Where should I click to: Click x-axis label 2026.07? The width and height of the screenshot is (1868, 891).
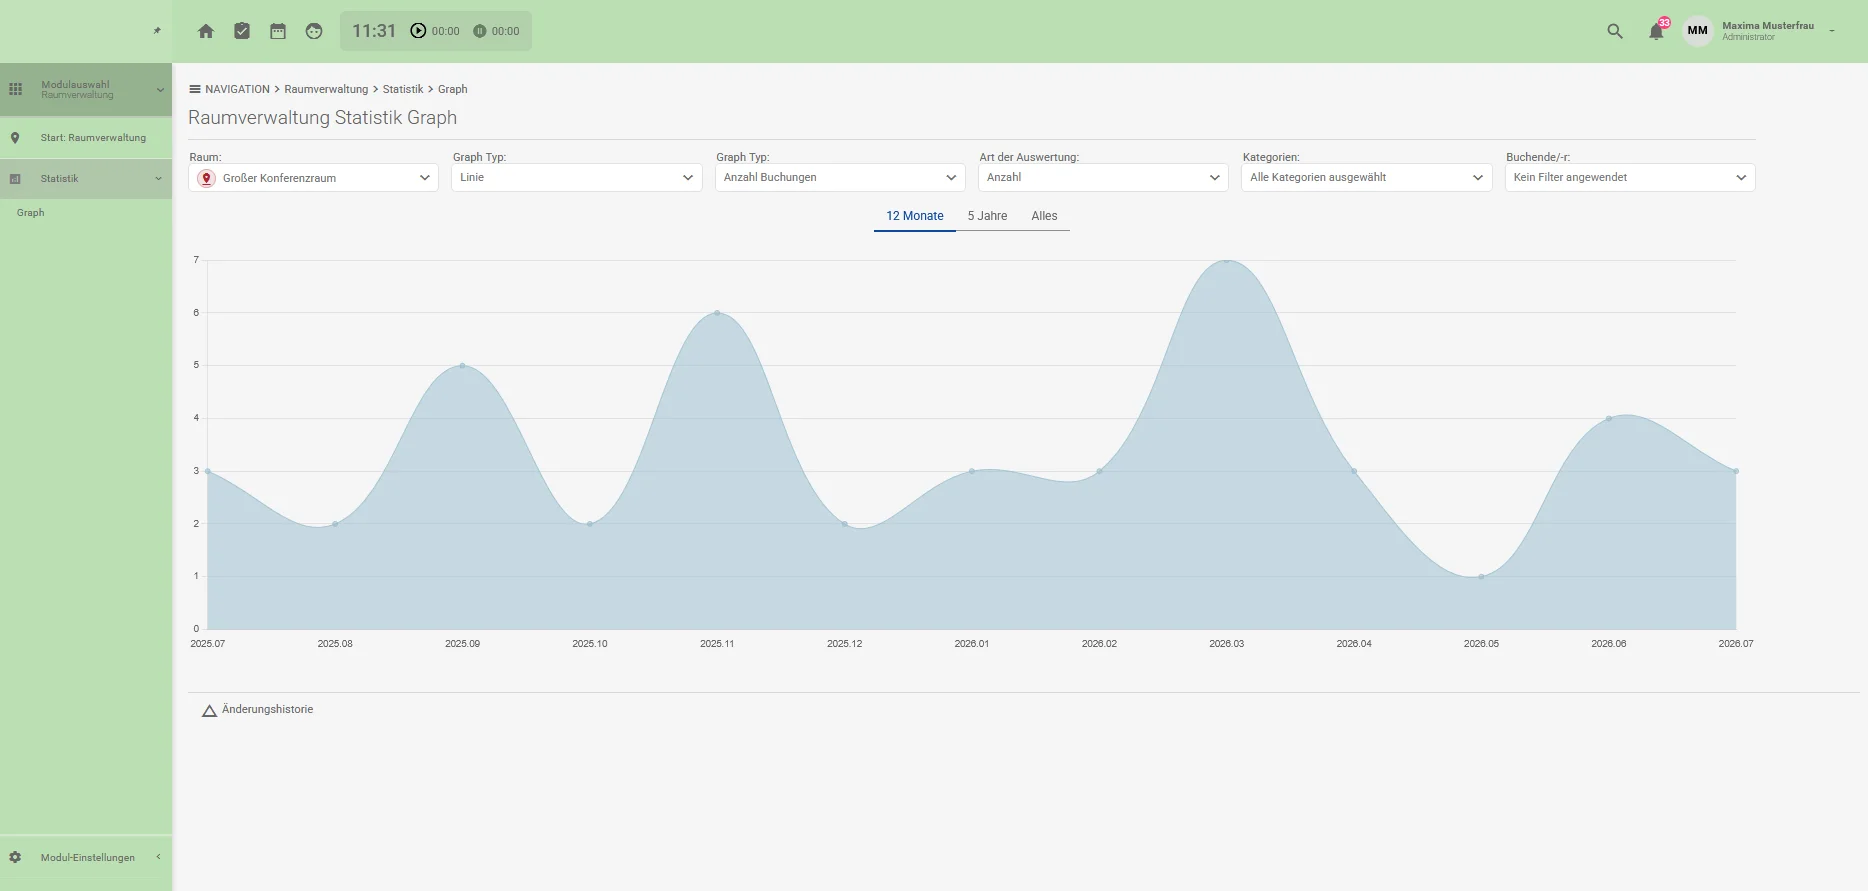tap(1736, 644)
